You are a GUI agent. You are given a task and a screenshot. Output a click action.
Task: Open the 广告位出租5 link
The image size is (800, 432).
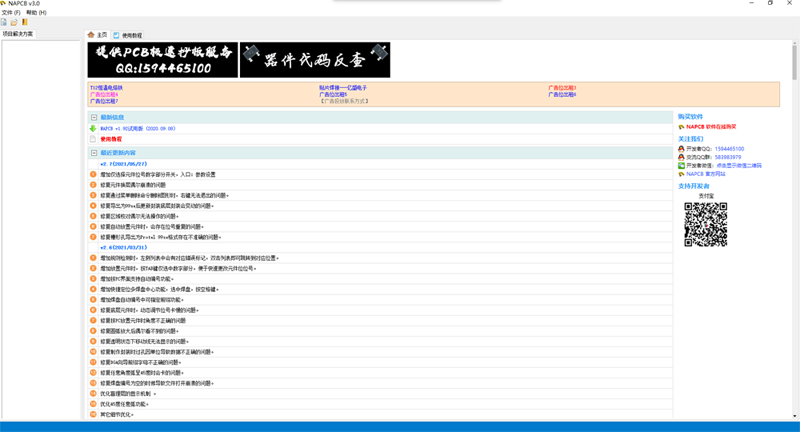coord(333,94)
